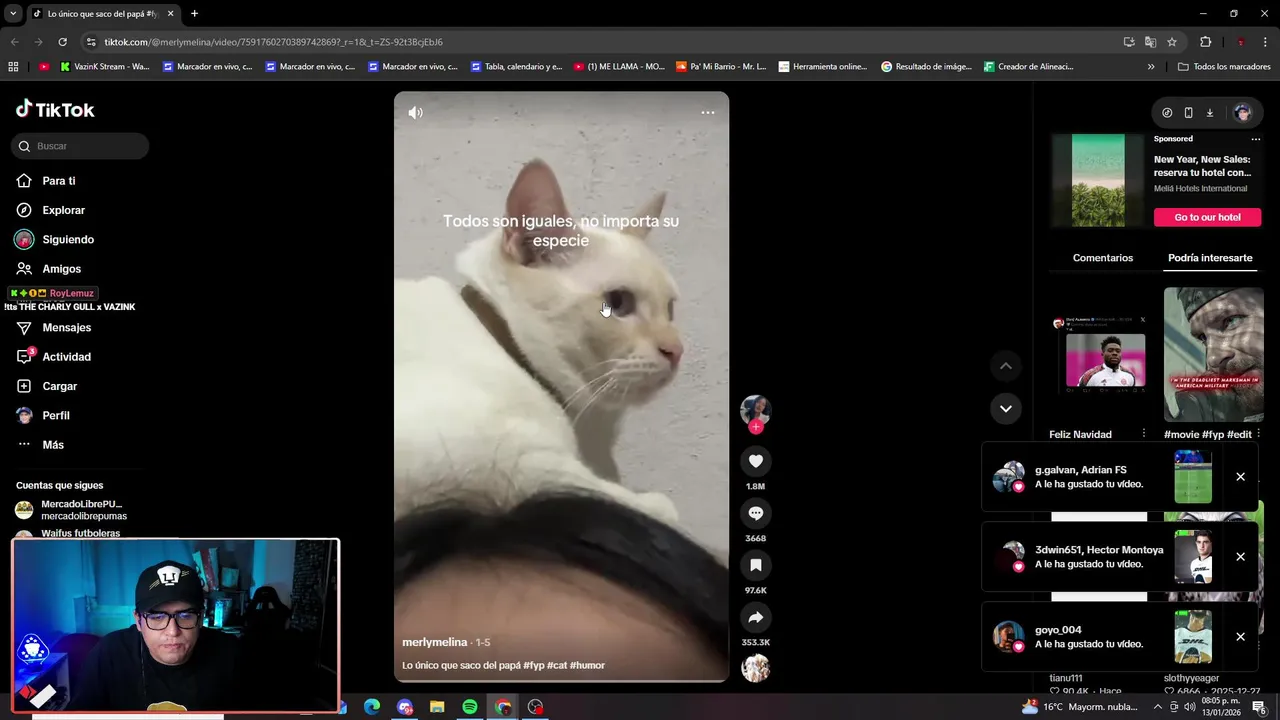Screen dimensions: 1280x720
Task: Dismiss the goyo_004 like notification
Action: (x=1240, y=637)
